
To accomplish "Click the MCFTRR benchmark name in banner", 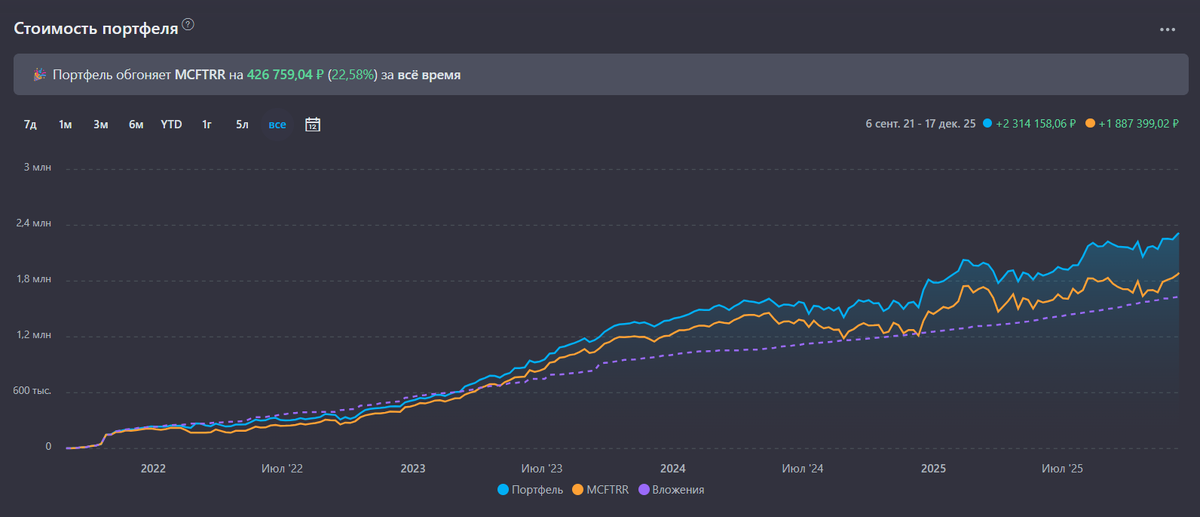I will tap(200, 75).
